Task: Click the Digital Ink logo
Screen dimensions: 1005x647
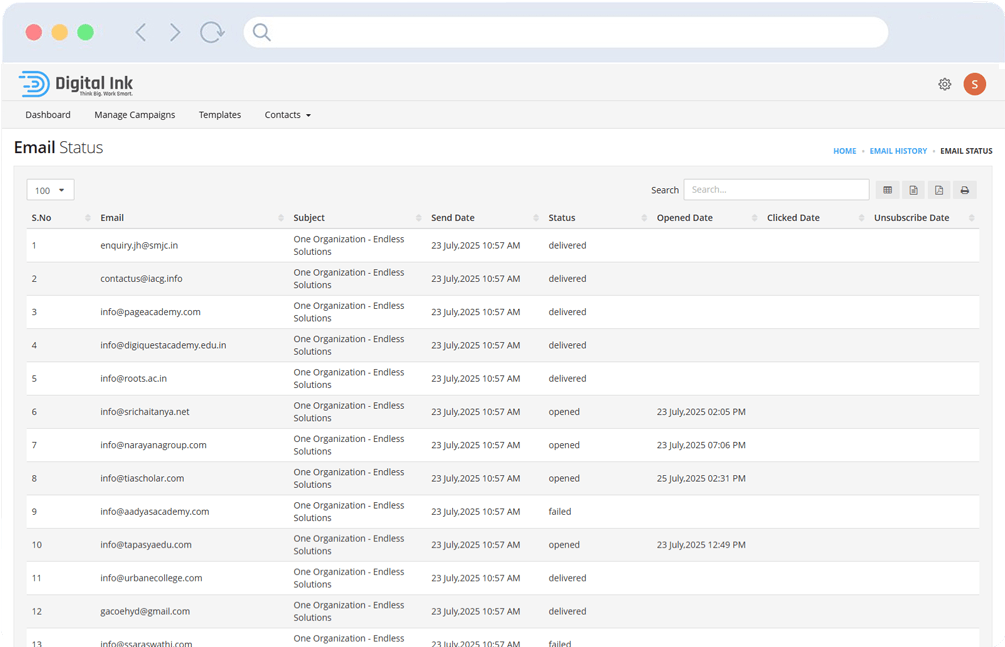Action: coord(76,85)
